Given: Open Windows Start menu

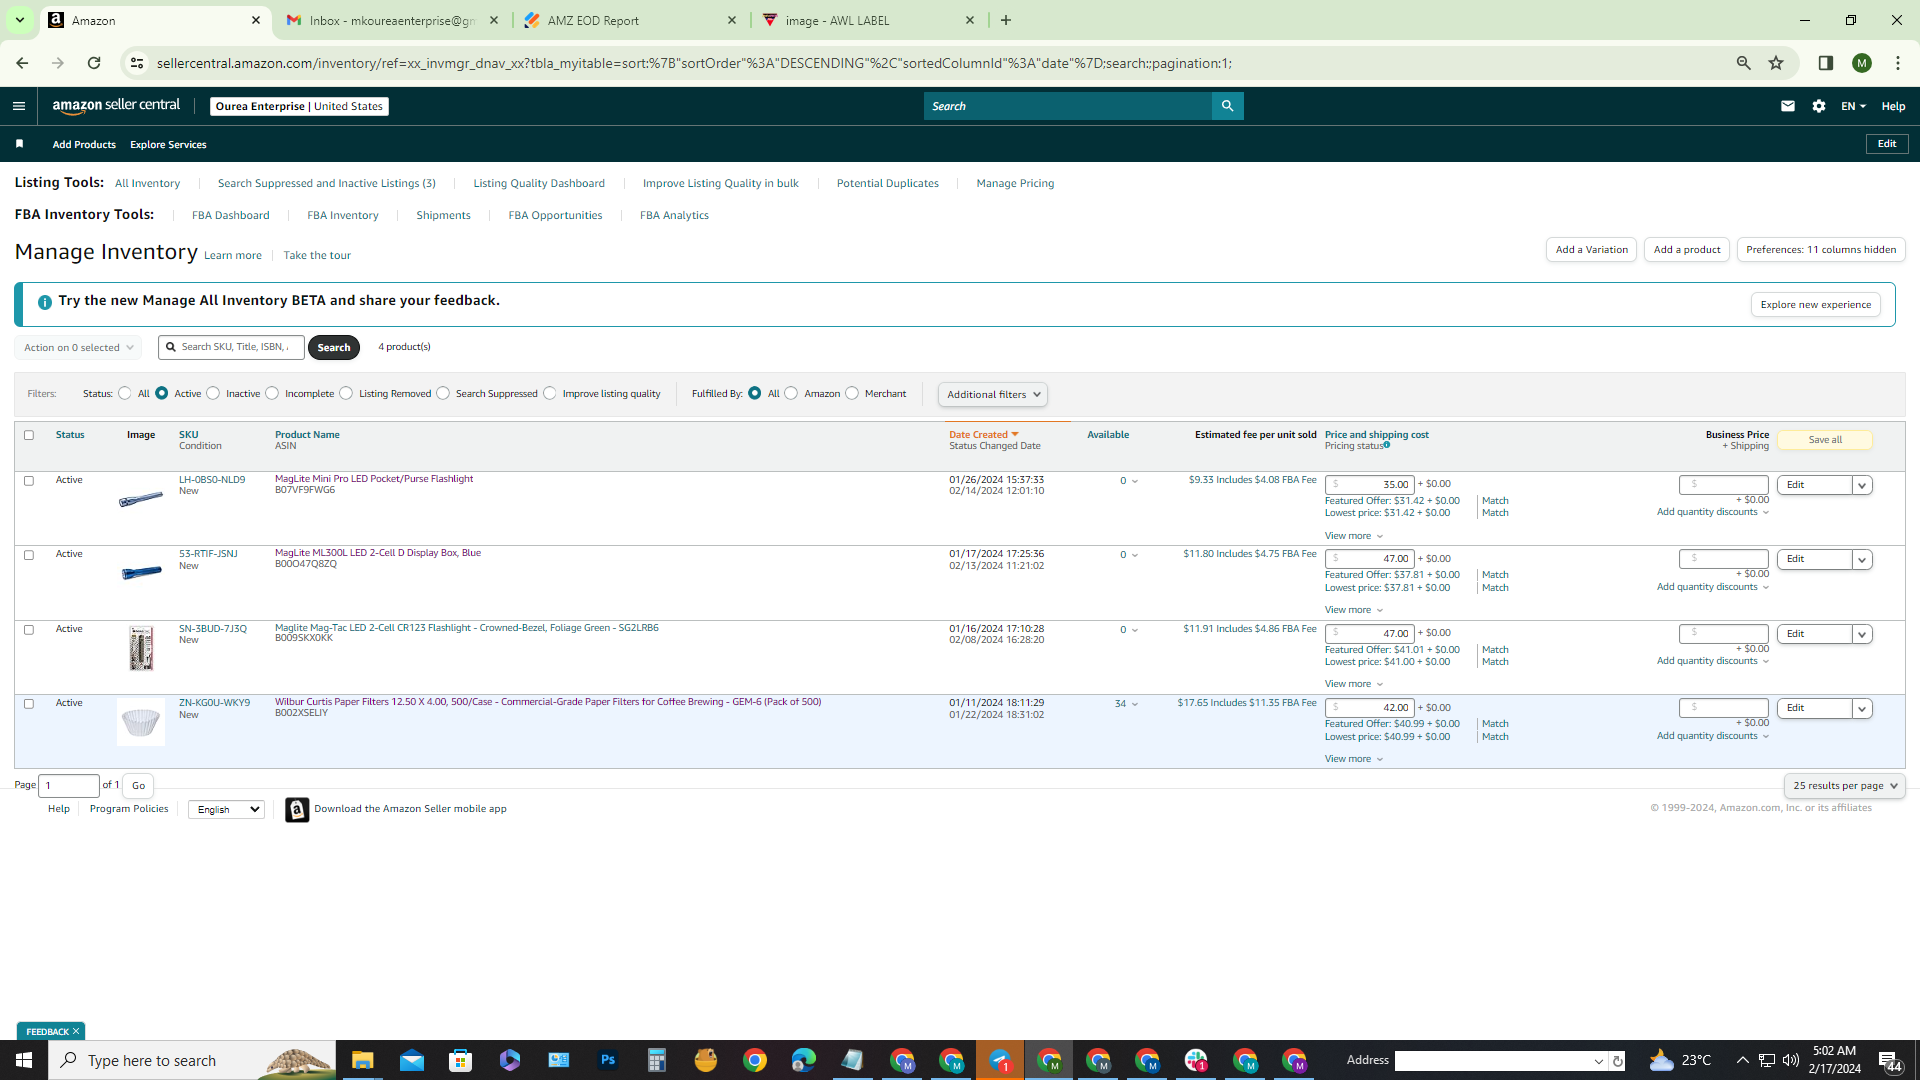Looking at the screenshot, I should pyautogui.click(x=24, y=1060).
